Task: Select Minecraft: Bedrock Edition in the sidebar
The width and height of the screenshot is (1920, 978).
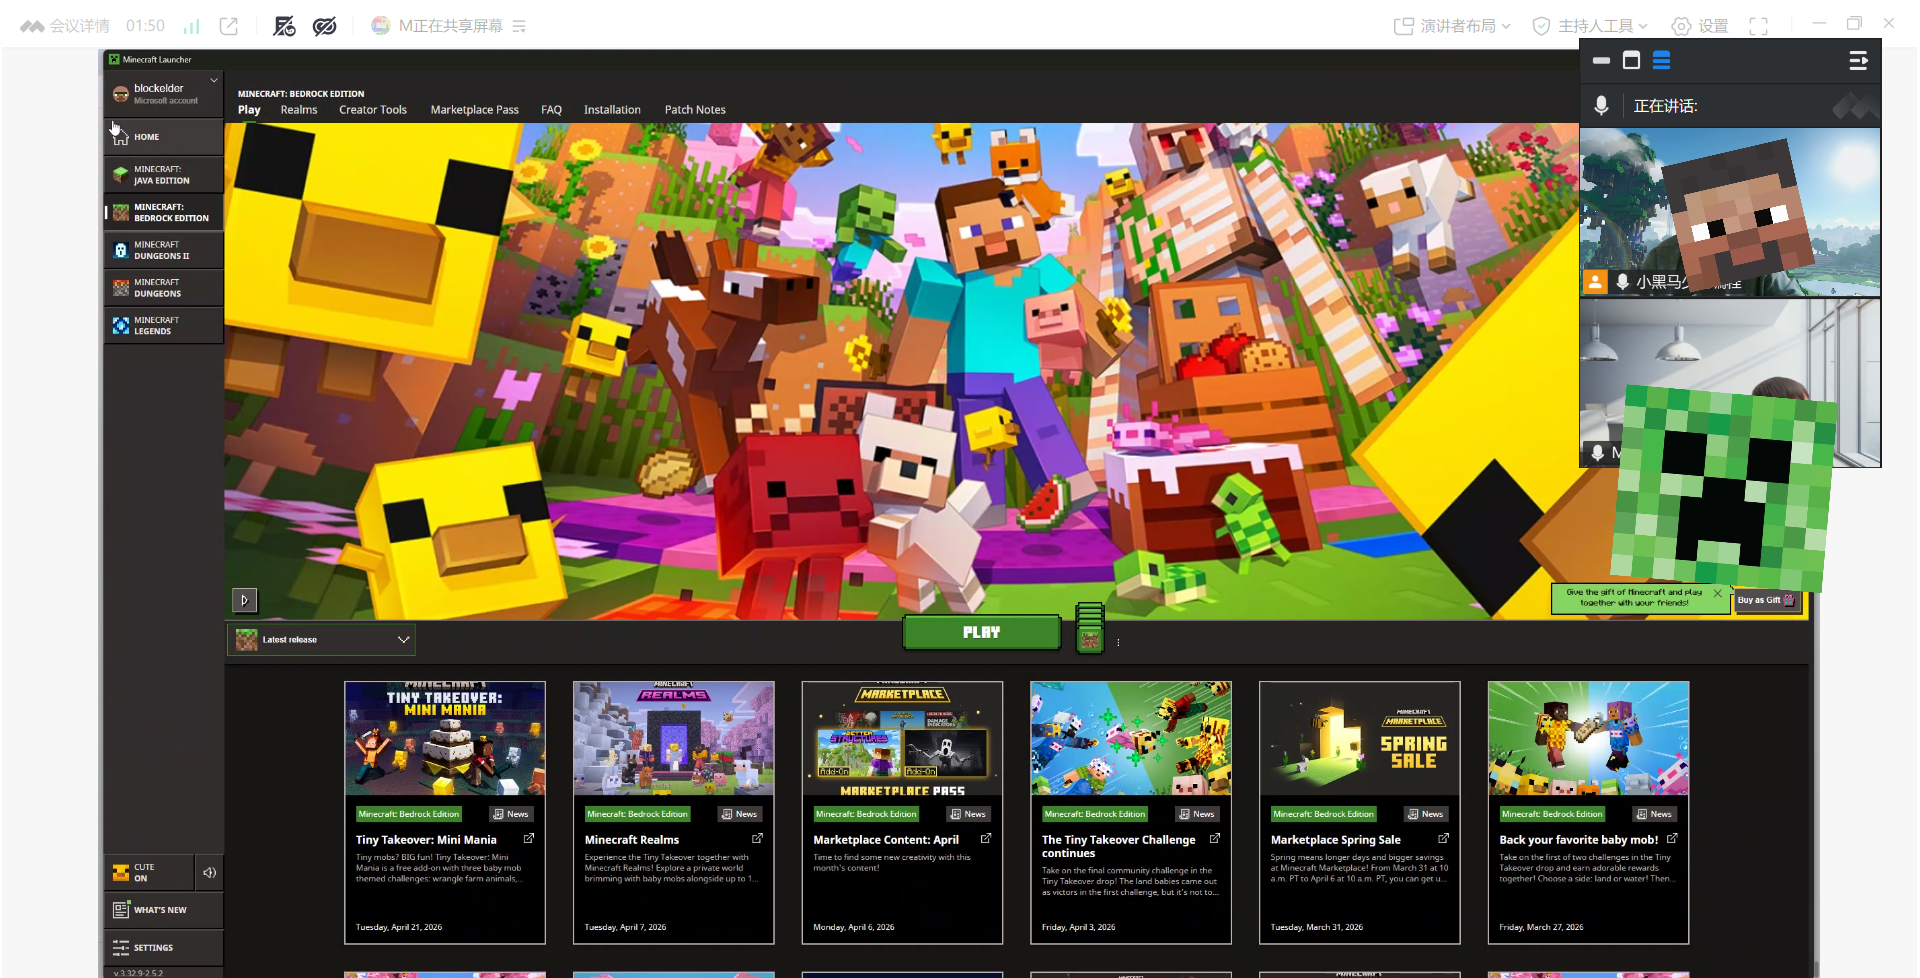Action: click(164, 212)
